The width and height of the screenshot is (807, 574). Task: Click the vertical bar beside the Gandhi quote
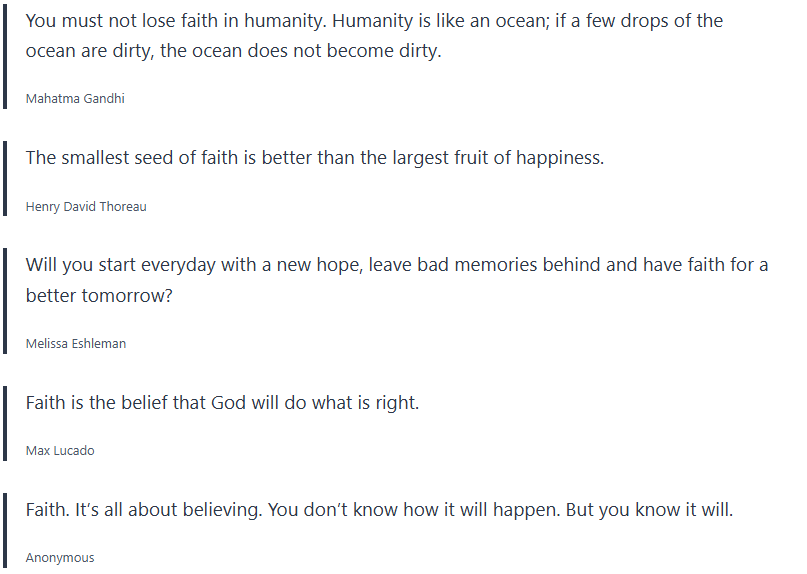coord(6,55)
